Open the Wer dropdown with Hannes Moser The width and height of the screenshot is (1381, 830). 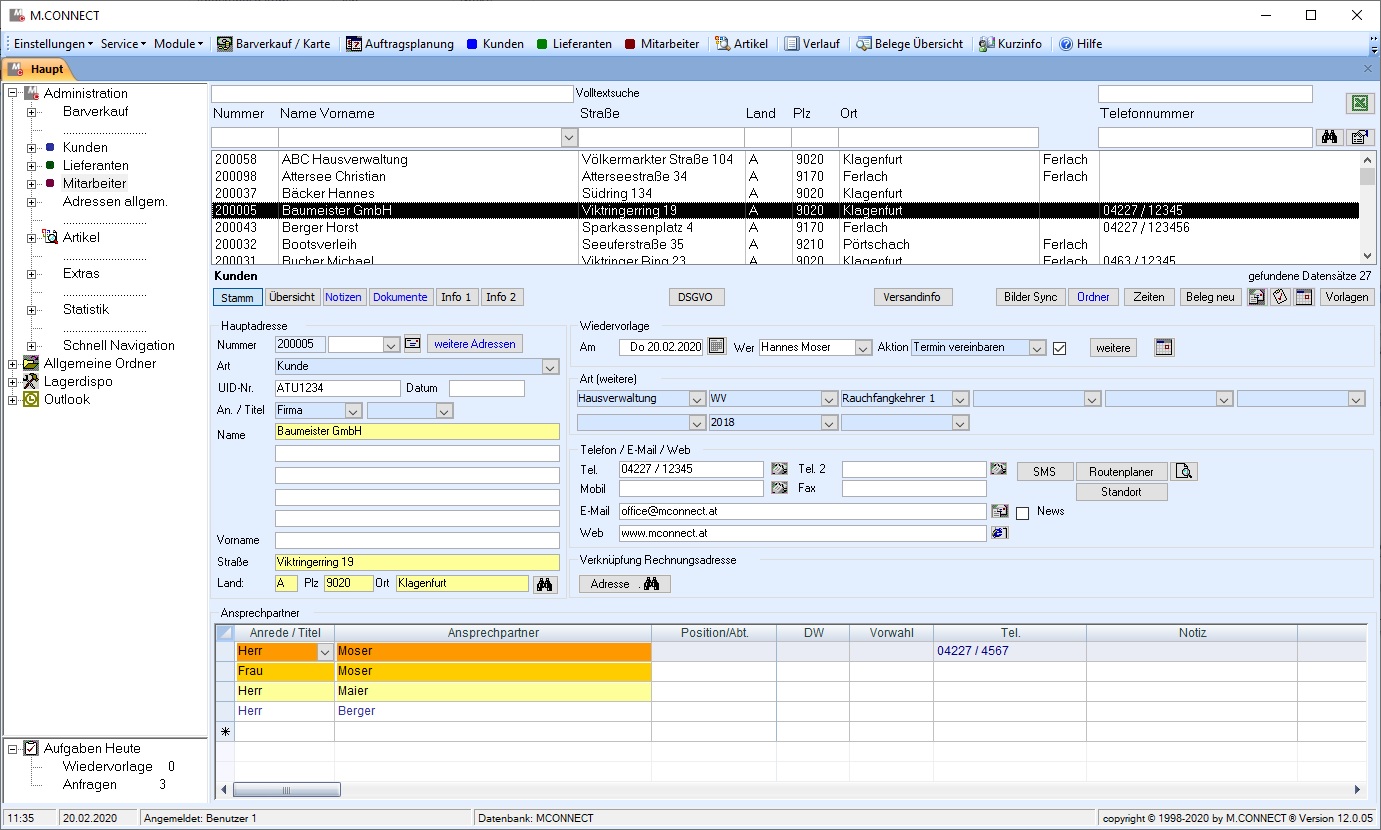point(863,348)
